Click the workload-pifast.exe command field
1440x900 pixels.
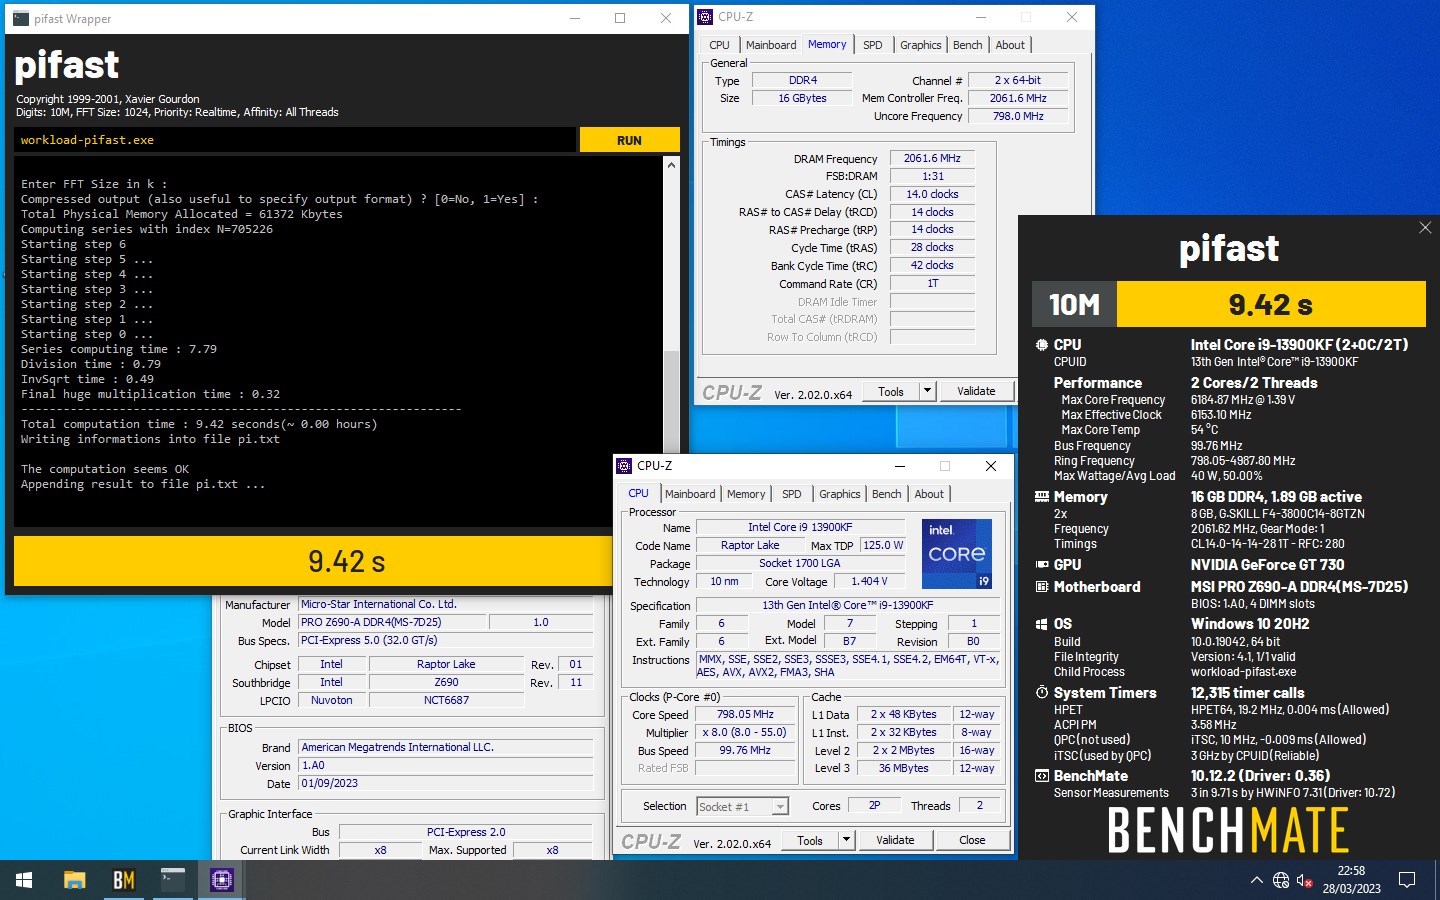coord(295,140)
